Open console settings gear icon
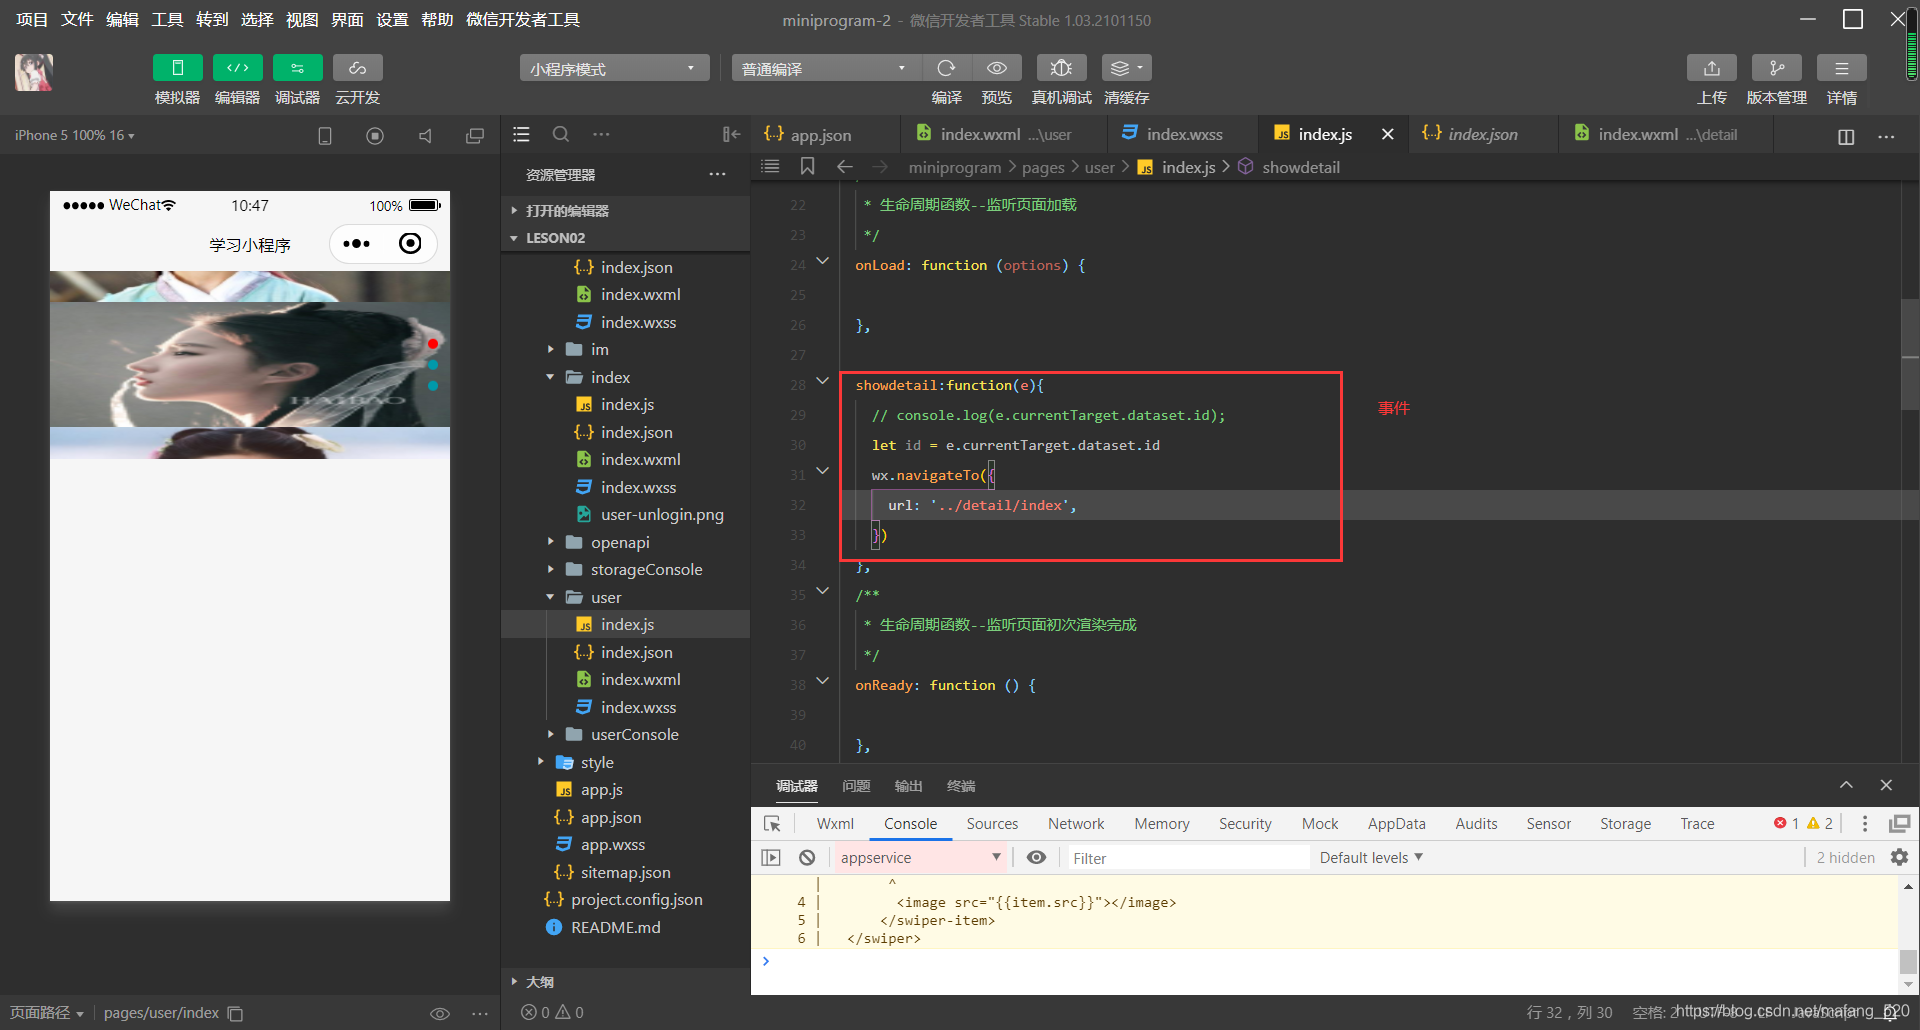The image size is (1920, 1030). (x=1899, y=857)
